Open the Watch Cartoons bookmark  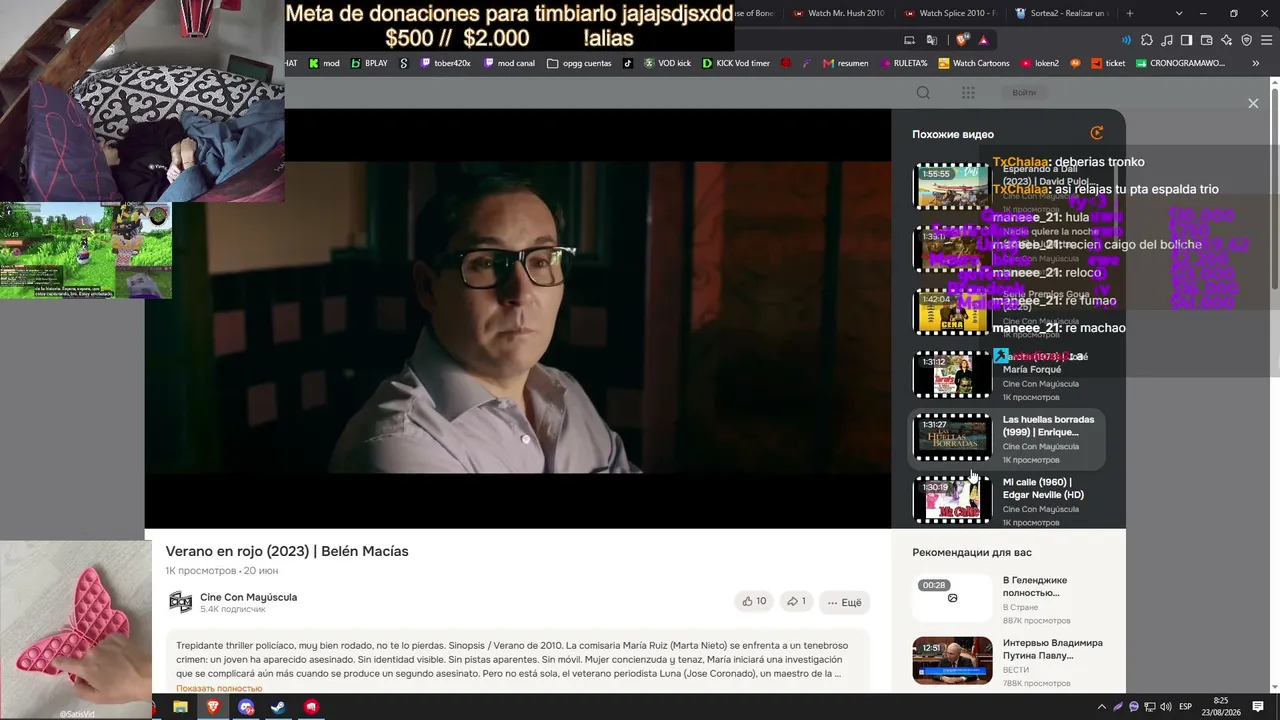pos(973,63)
